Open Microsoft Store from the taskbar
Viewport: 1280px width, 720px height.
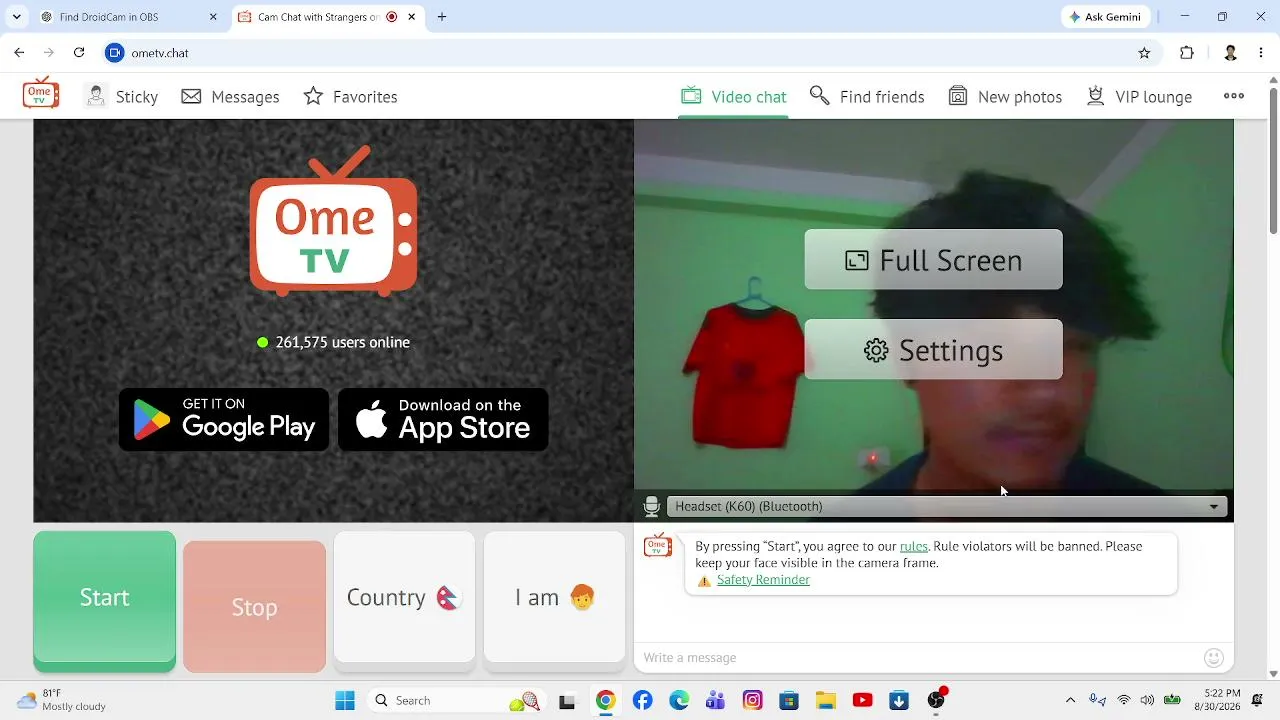pyautogui.click(x=789, y=701)
